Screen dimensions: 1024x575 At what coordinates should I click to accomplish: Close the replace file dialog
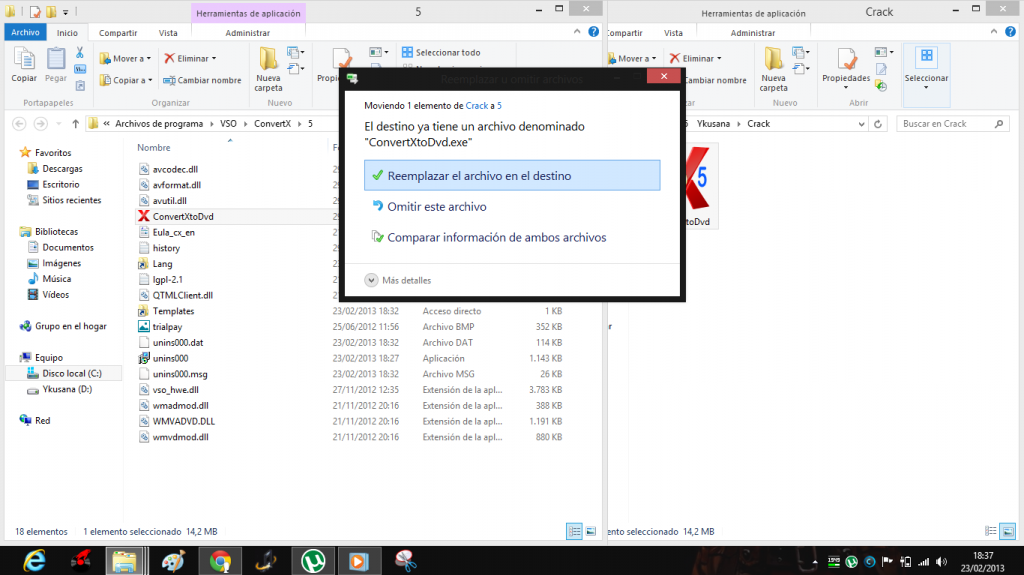point(664,76)
